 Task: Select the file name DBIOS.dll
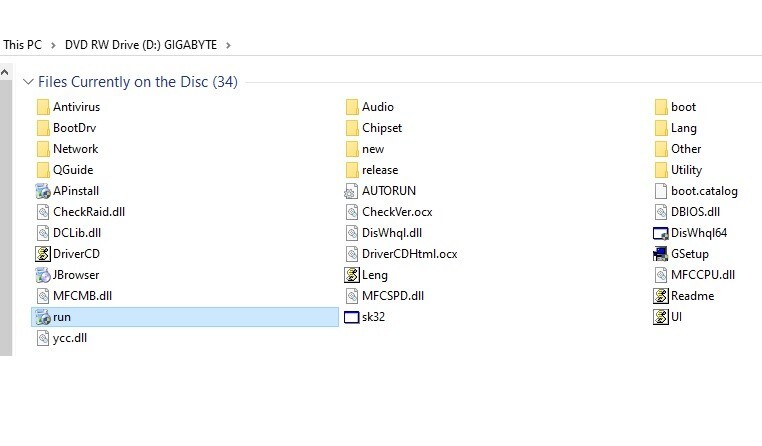[695, 212]
